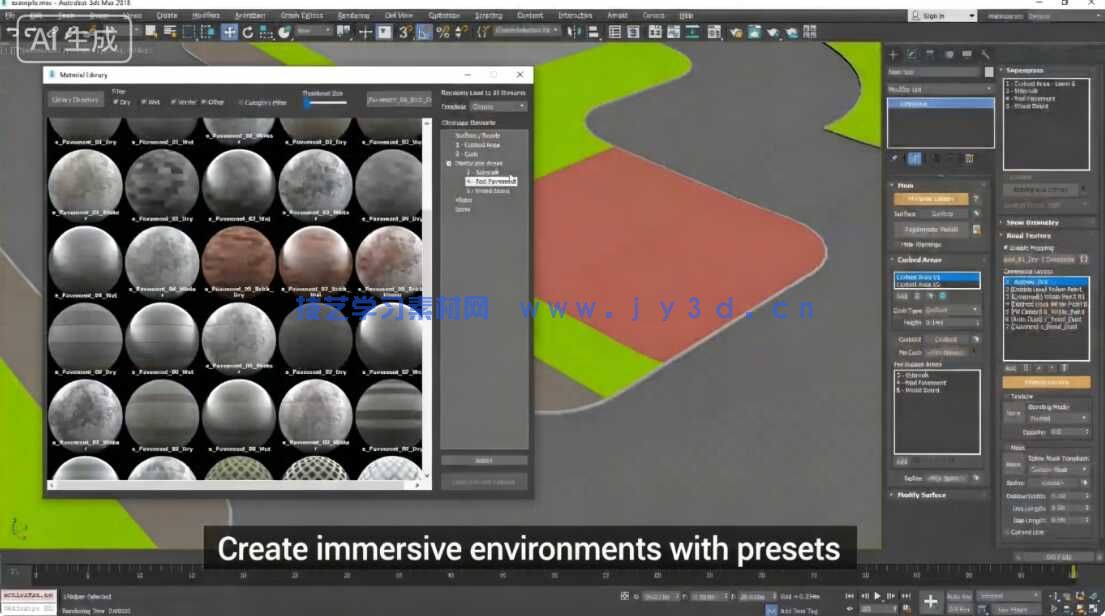This screenshot has width=1105, height=616.
Task: Click the Material Library button under Road Texture
Action: pyautogui.click(x=1047, y=383)
